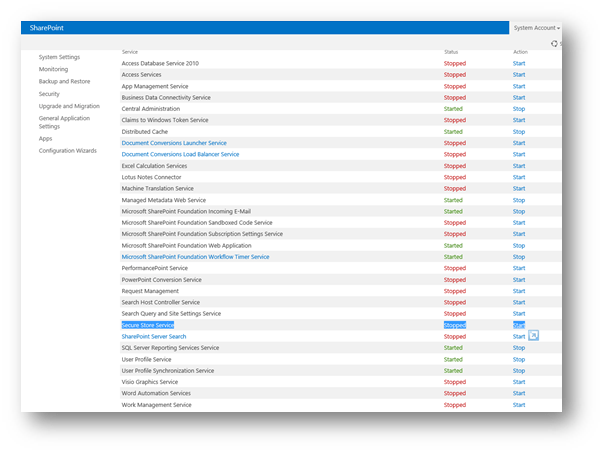This screenshot has height=454, width=604.
Task: Open SharePoint Server Search service link
Action: tap(154, 337)
